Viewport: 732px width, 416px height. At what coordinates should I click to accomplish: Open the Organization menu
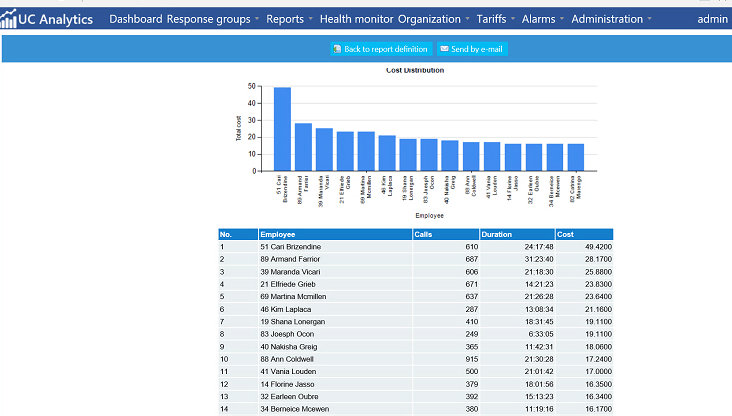(x=429, y=19)
